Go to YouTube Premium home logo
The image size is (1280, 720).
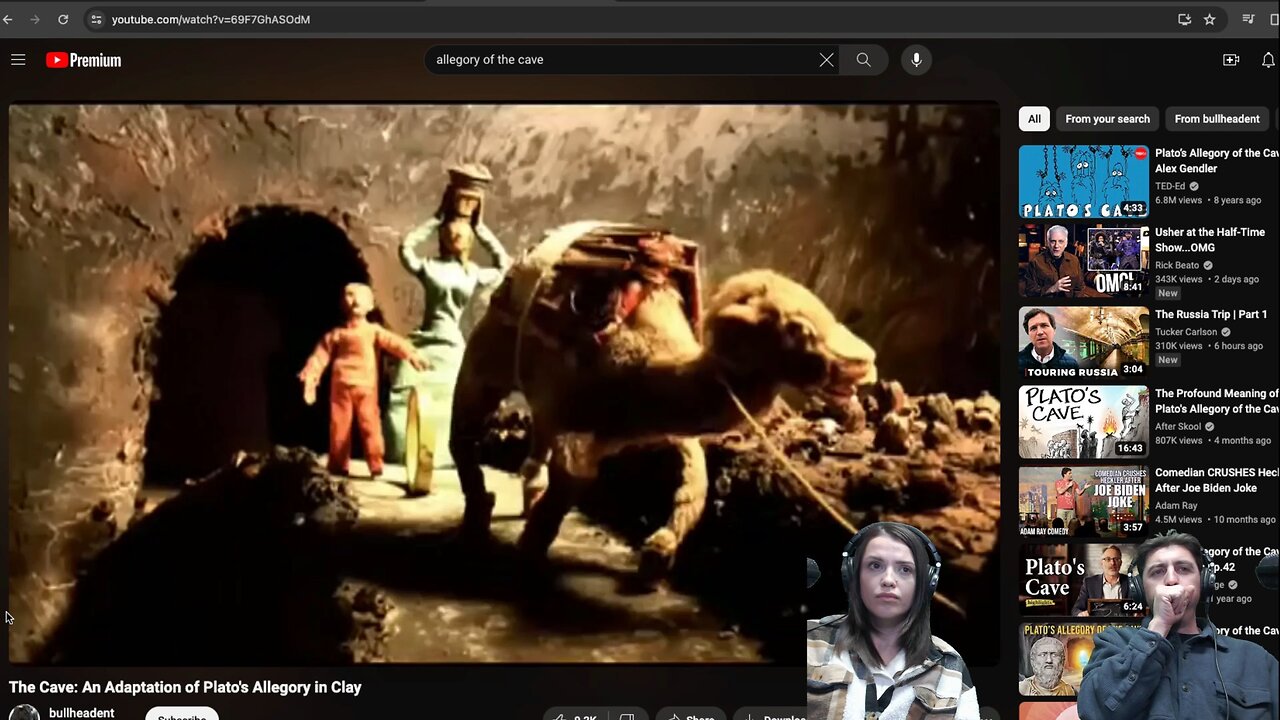tap(83, 60)
